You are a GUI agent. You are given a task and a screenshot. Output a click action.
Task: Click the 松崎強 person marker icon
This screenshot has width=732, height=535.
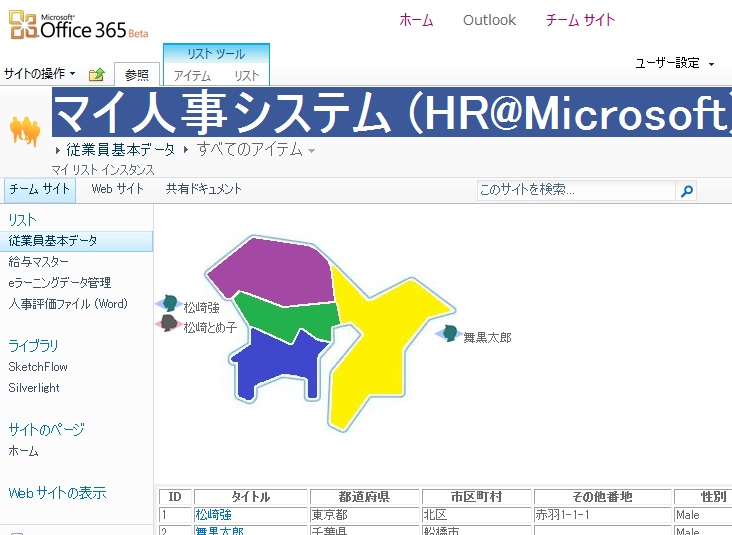(169, 303)
